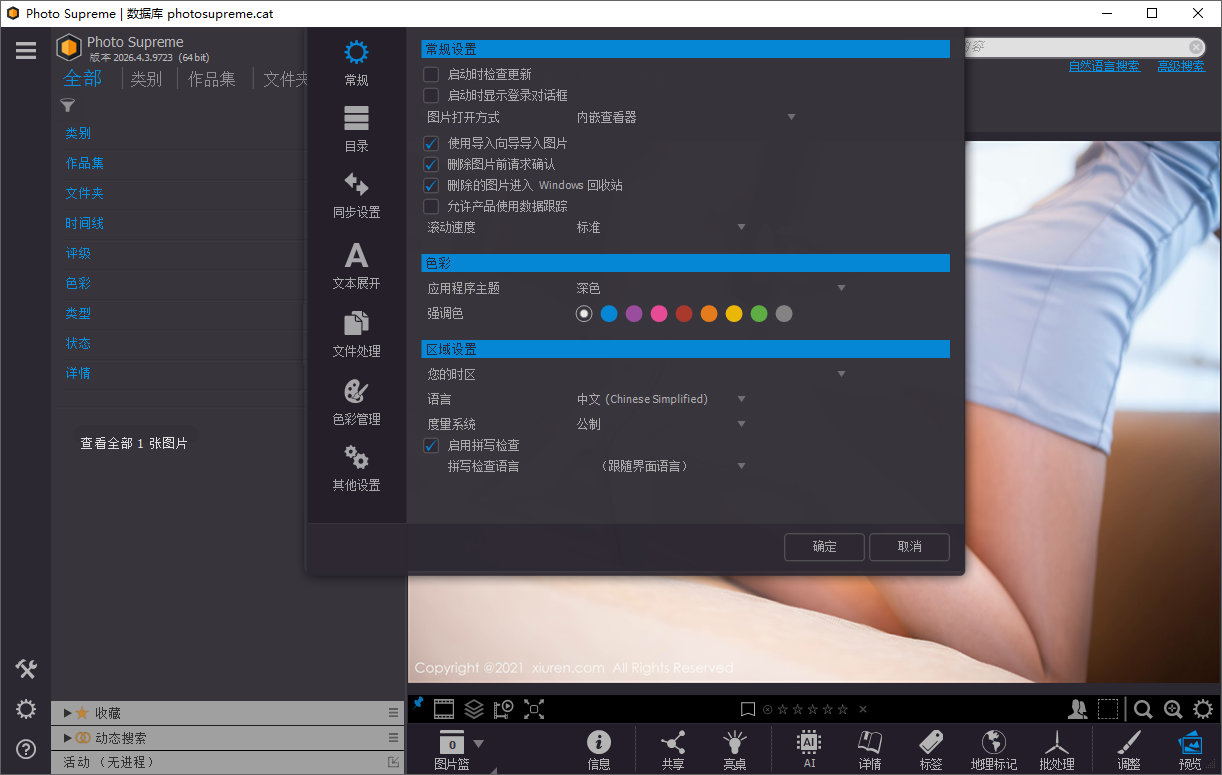Open the 图片篮 dropdown arrow

(x=478, y=743)
